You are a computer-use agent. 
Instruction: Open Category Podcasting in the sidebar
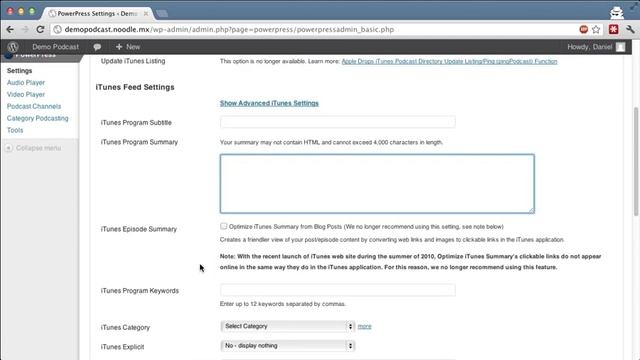click(38, 118)
